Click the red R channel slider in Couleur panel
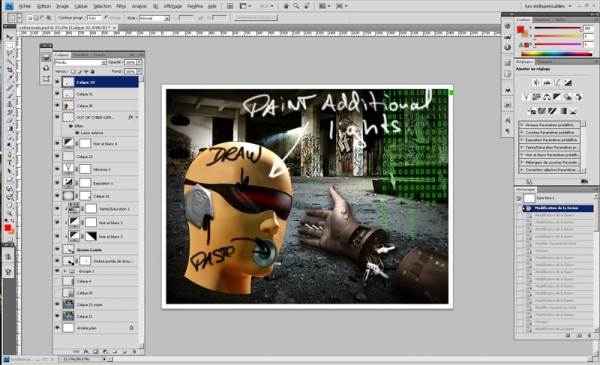 (558, 28)
